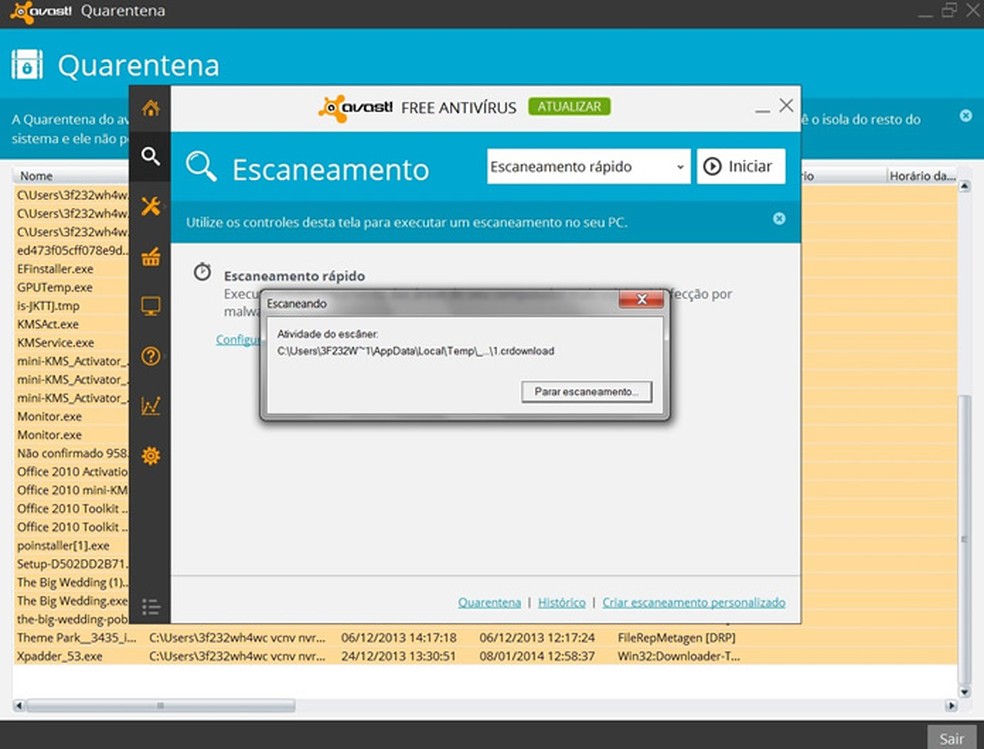Click Parar escaneamento button
Screen dimensions: 984x749
point(586,391)
